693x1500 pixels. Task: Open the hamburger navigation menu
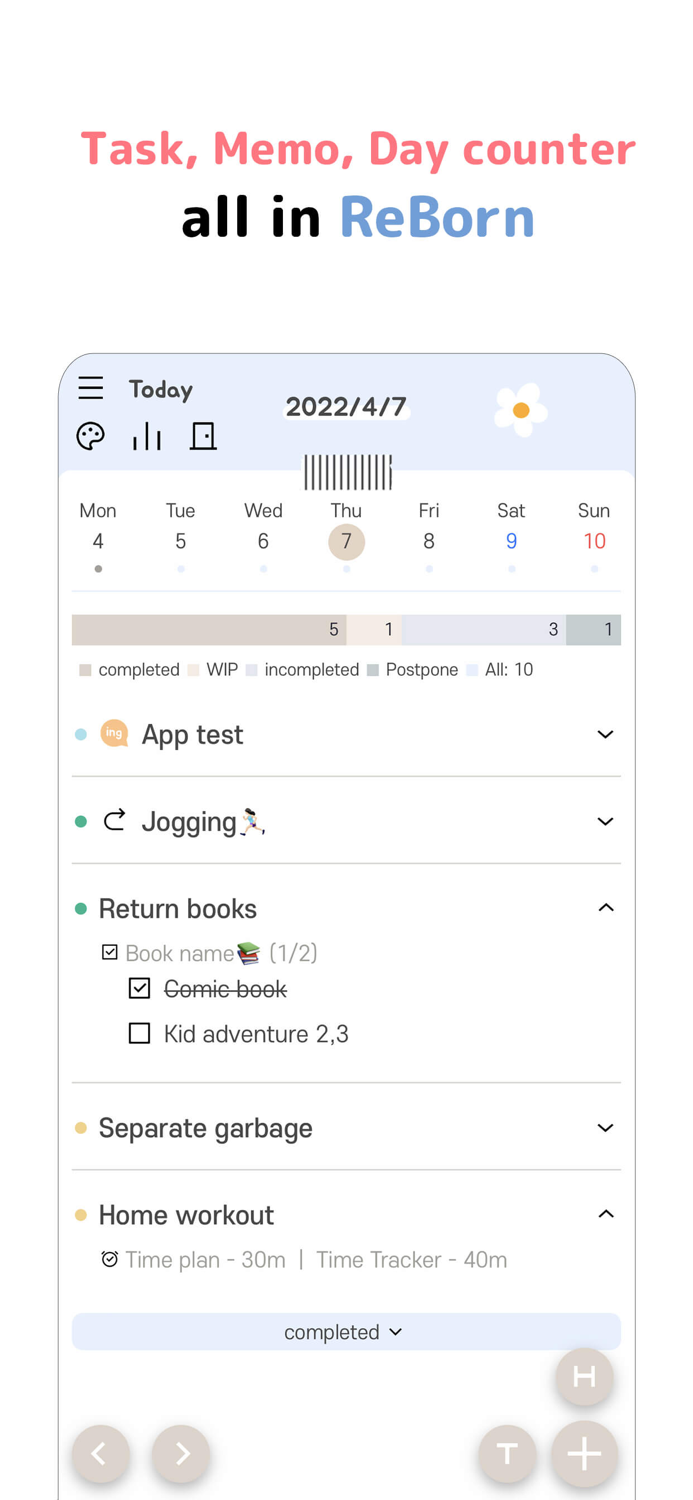click(91, 388)
